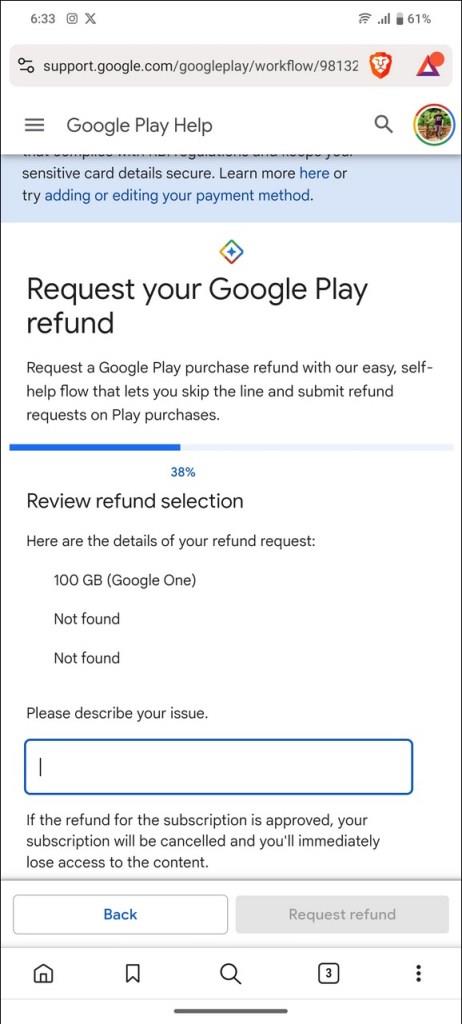Tap the Brave Rewards triangle icon
This screenshot has height=1024, width=462.
pos(430,65)
